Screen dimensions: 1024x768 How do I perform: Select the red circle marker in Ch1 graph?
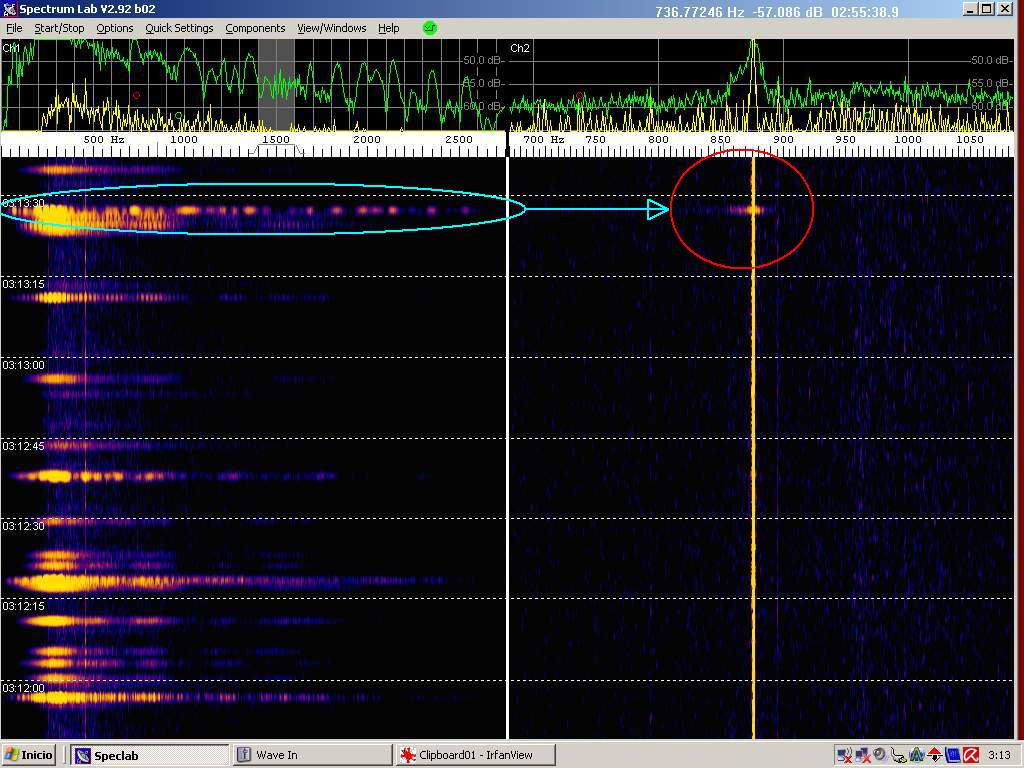coord(137,96)
